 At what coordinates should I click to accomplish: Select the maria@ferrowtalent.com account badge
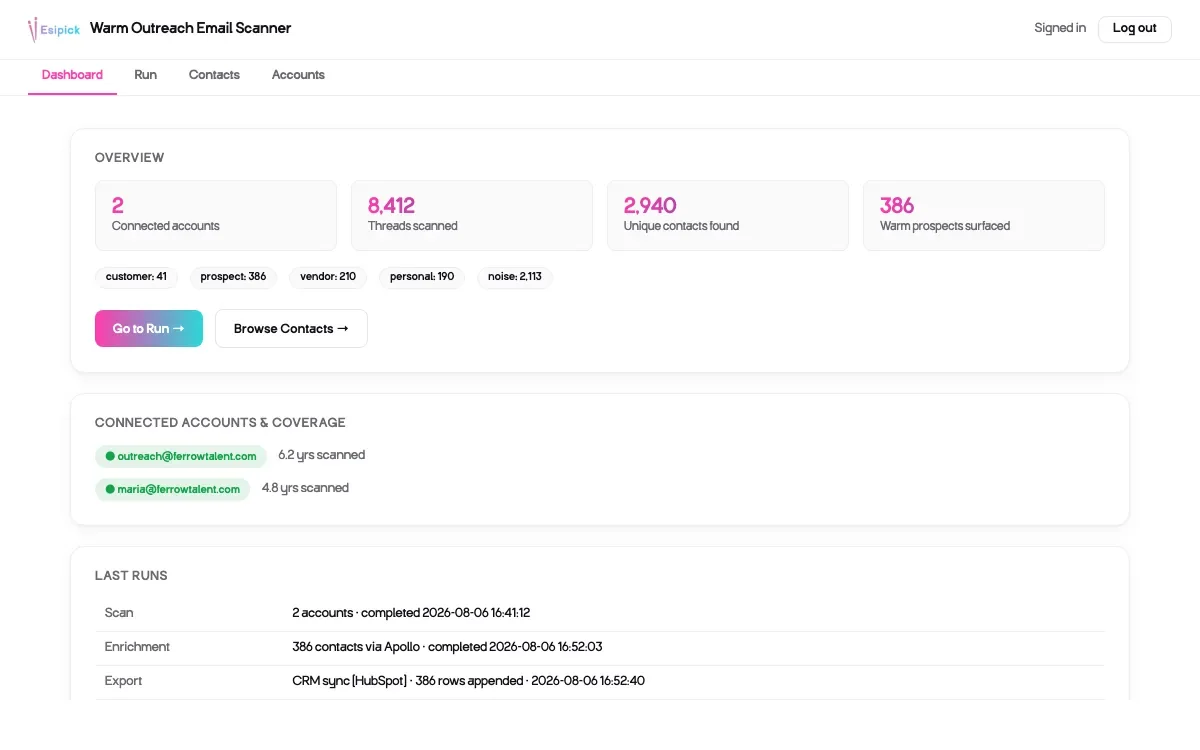coord(173,489)
